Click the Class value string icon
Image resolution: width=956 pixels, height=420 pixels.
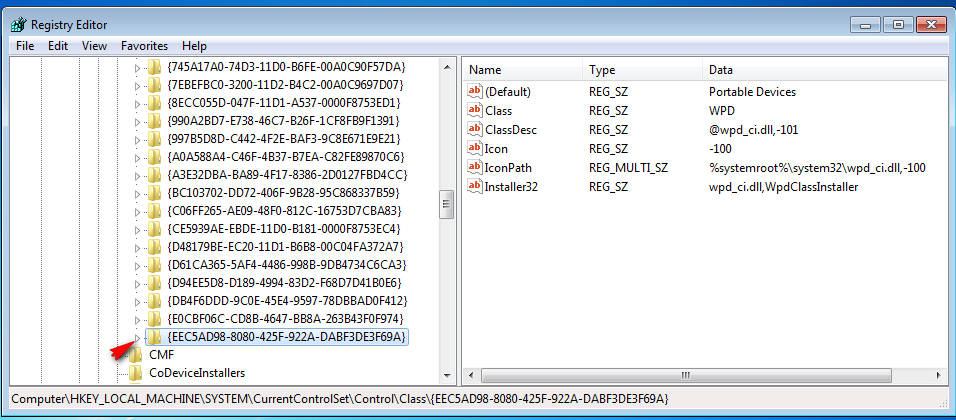coord(475,111)
